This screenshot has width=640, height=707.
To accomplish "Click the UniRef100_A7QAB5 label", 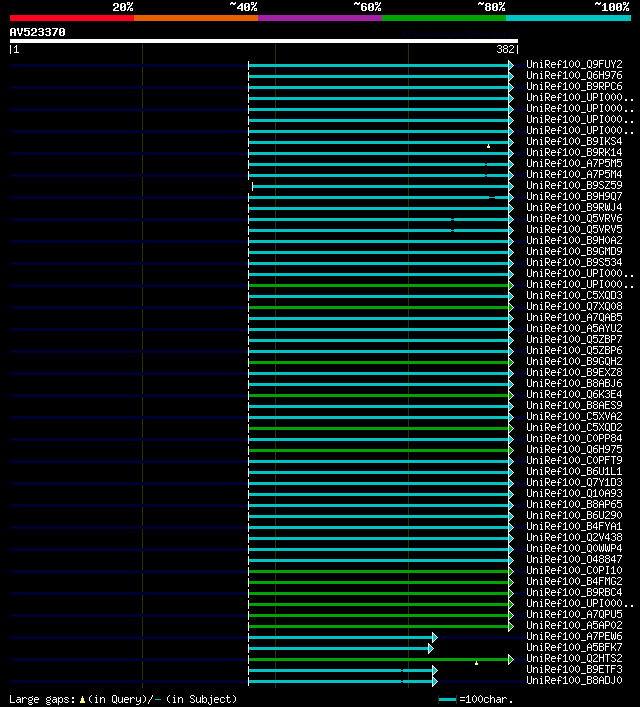I will click(x=574, y=317).
